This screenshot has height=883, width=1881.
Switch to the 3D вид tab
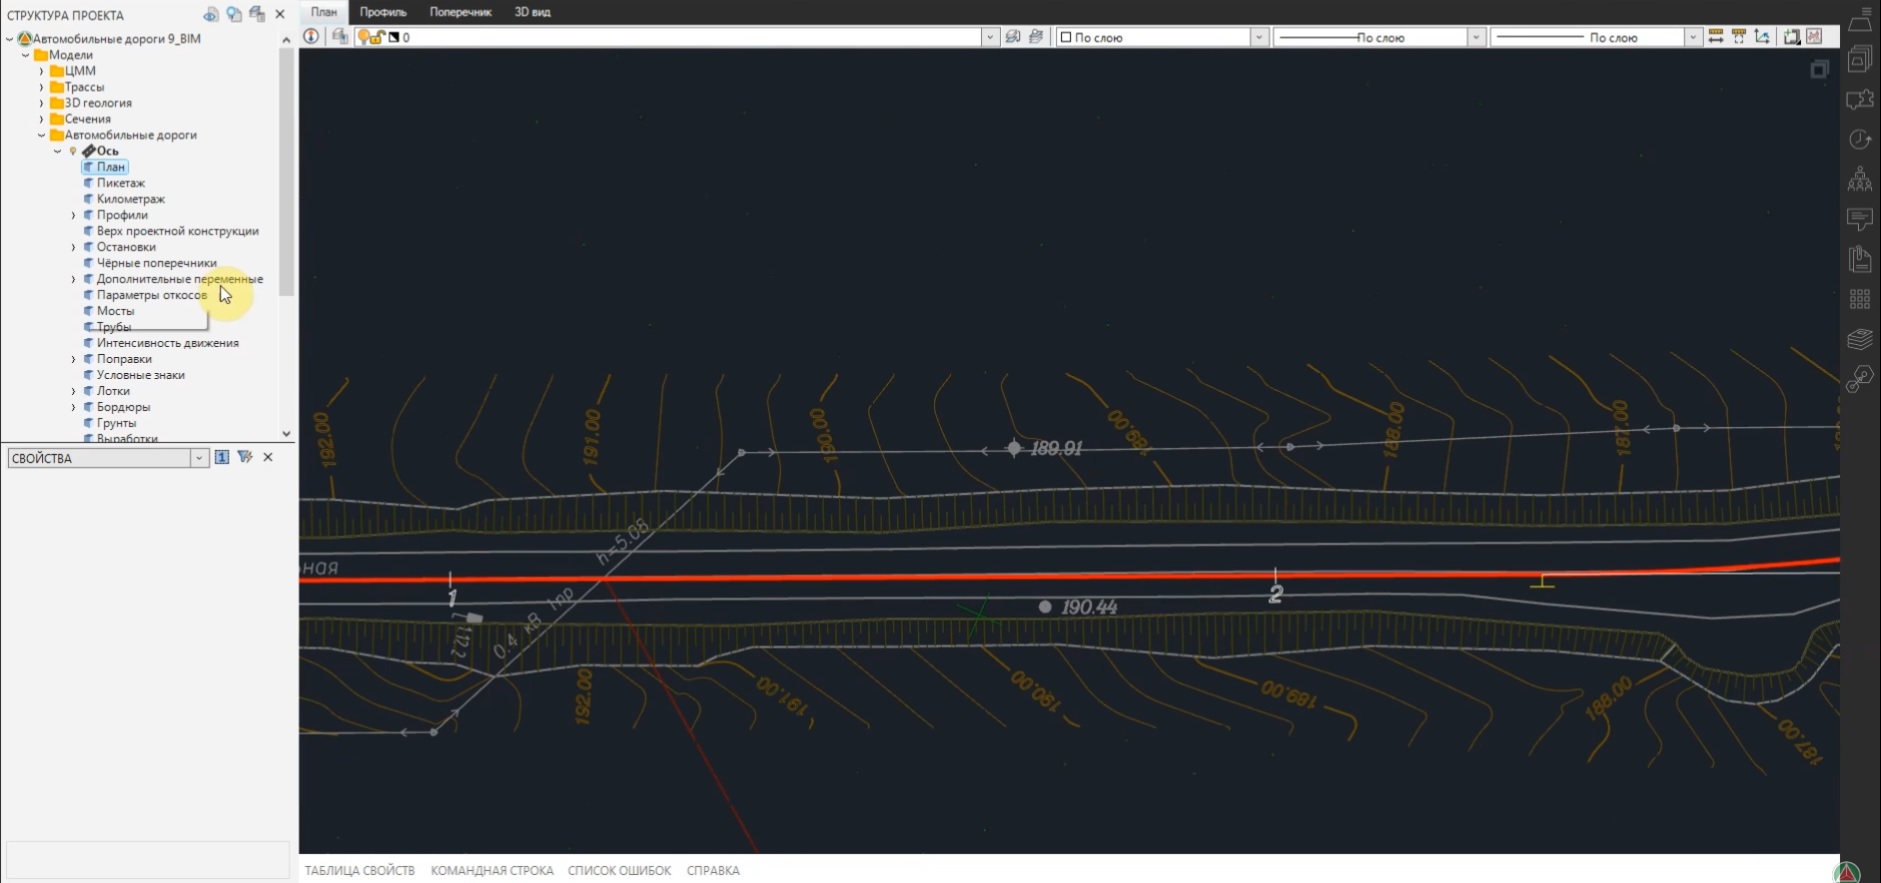pos(532,12)
